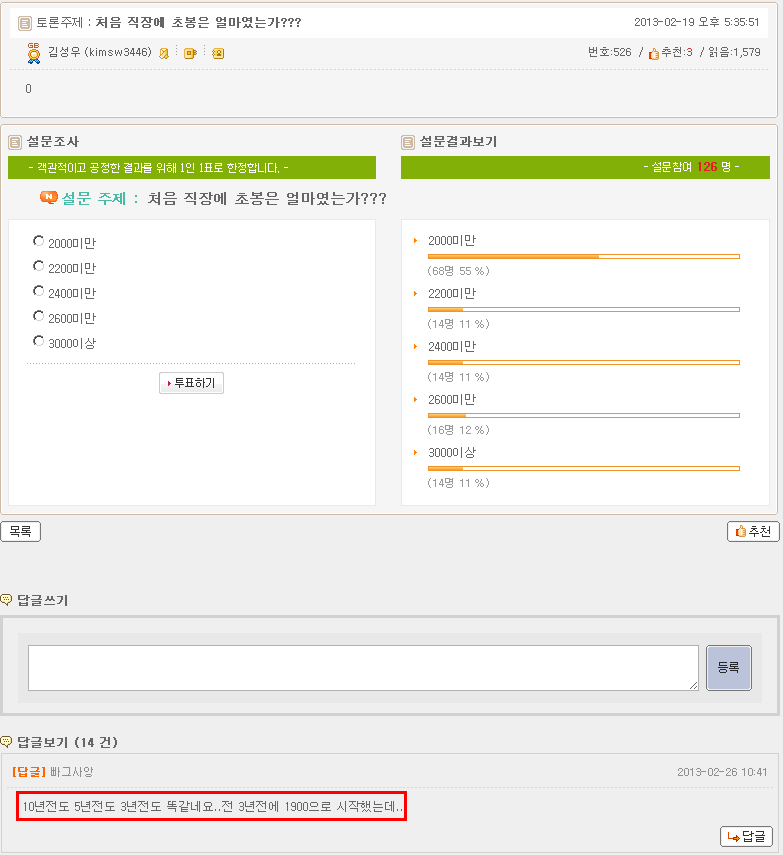Click the middle yellow icon after the username

tap(190, 53)
